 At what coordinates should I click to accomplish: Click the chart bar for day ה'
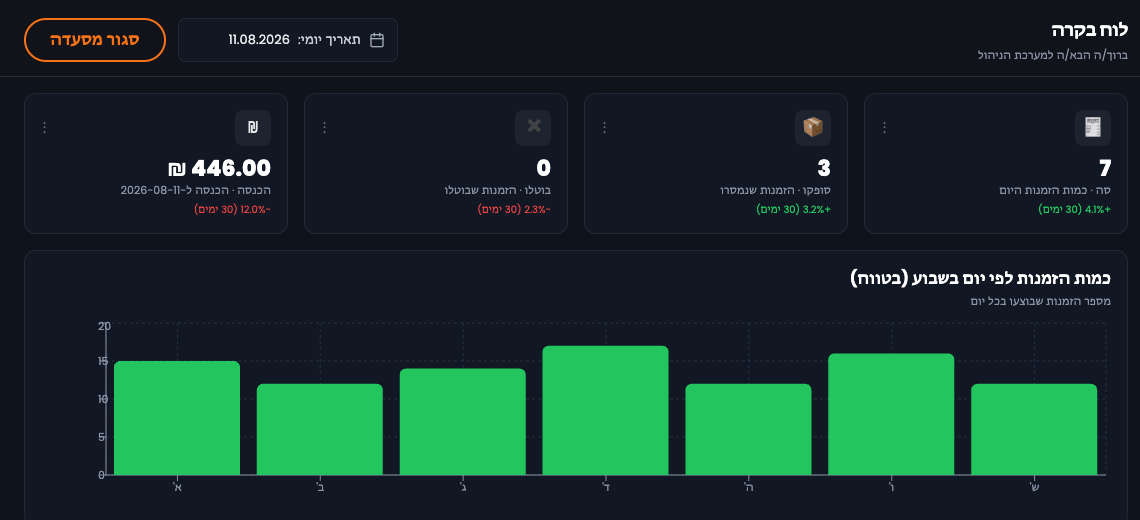pyautogui.click(x=748, y=429)
